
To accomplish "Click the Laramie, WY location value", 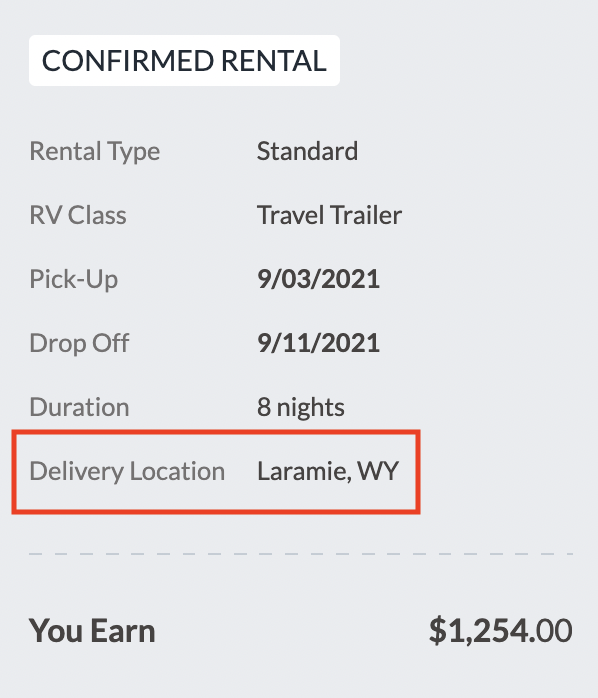I will 328,471.
